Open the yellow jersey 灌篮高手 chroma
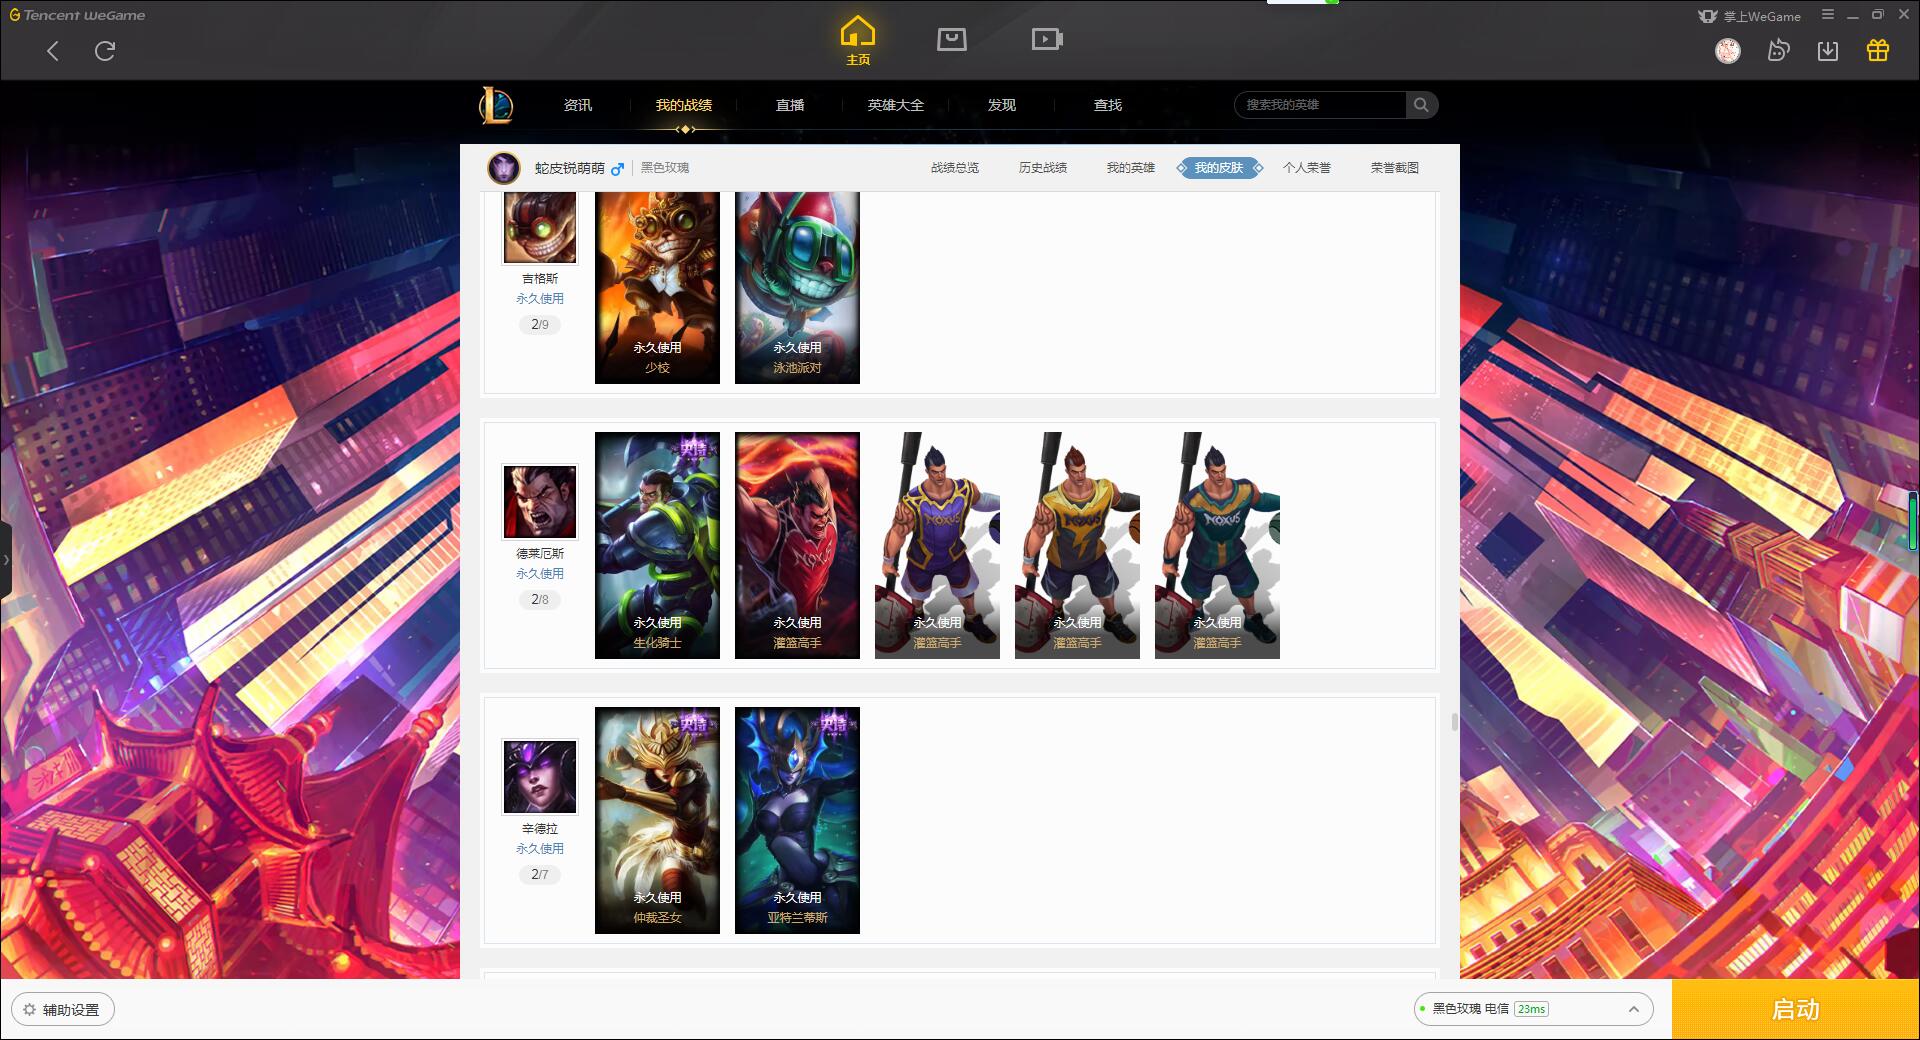Image resolution: width=1920 pixels, height=1040 pixels. (1077, 545)
